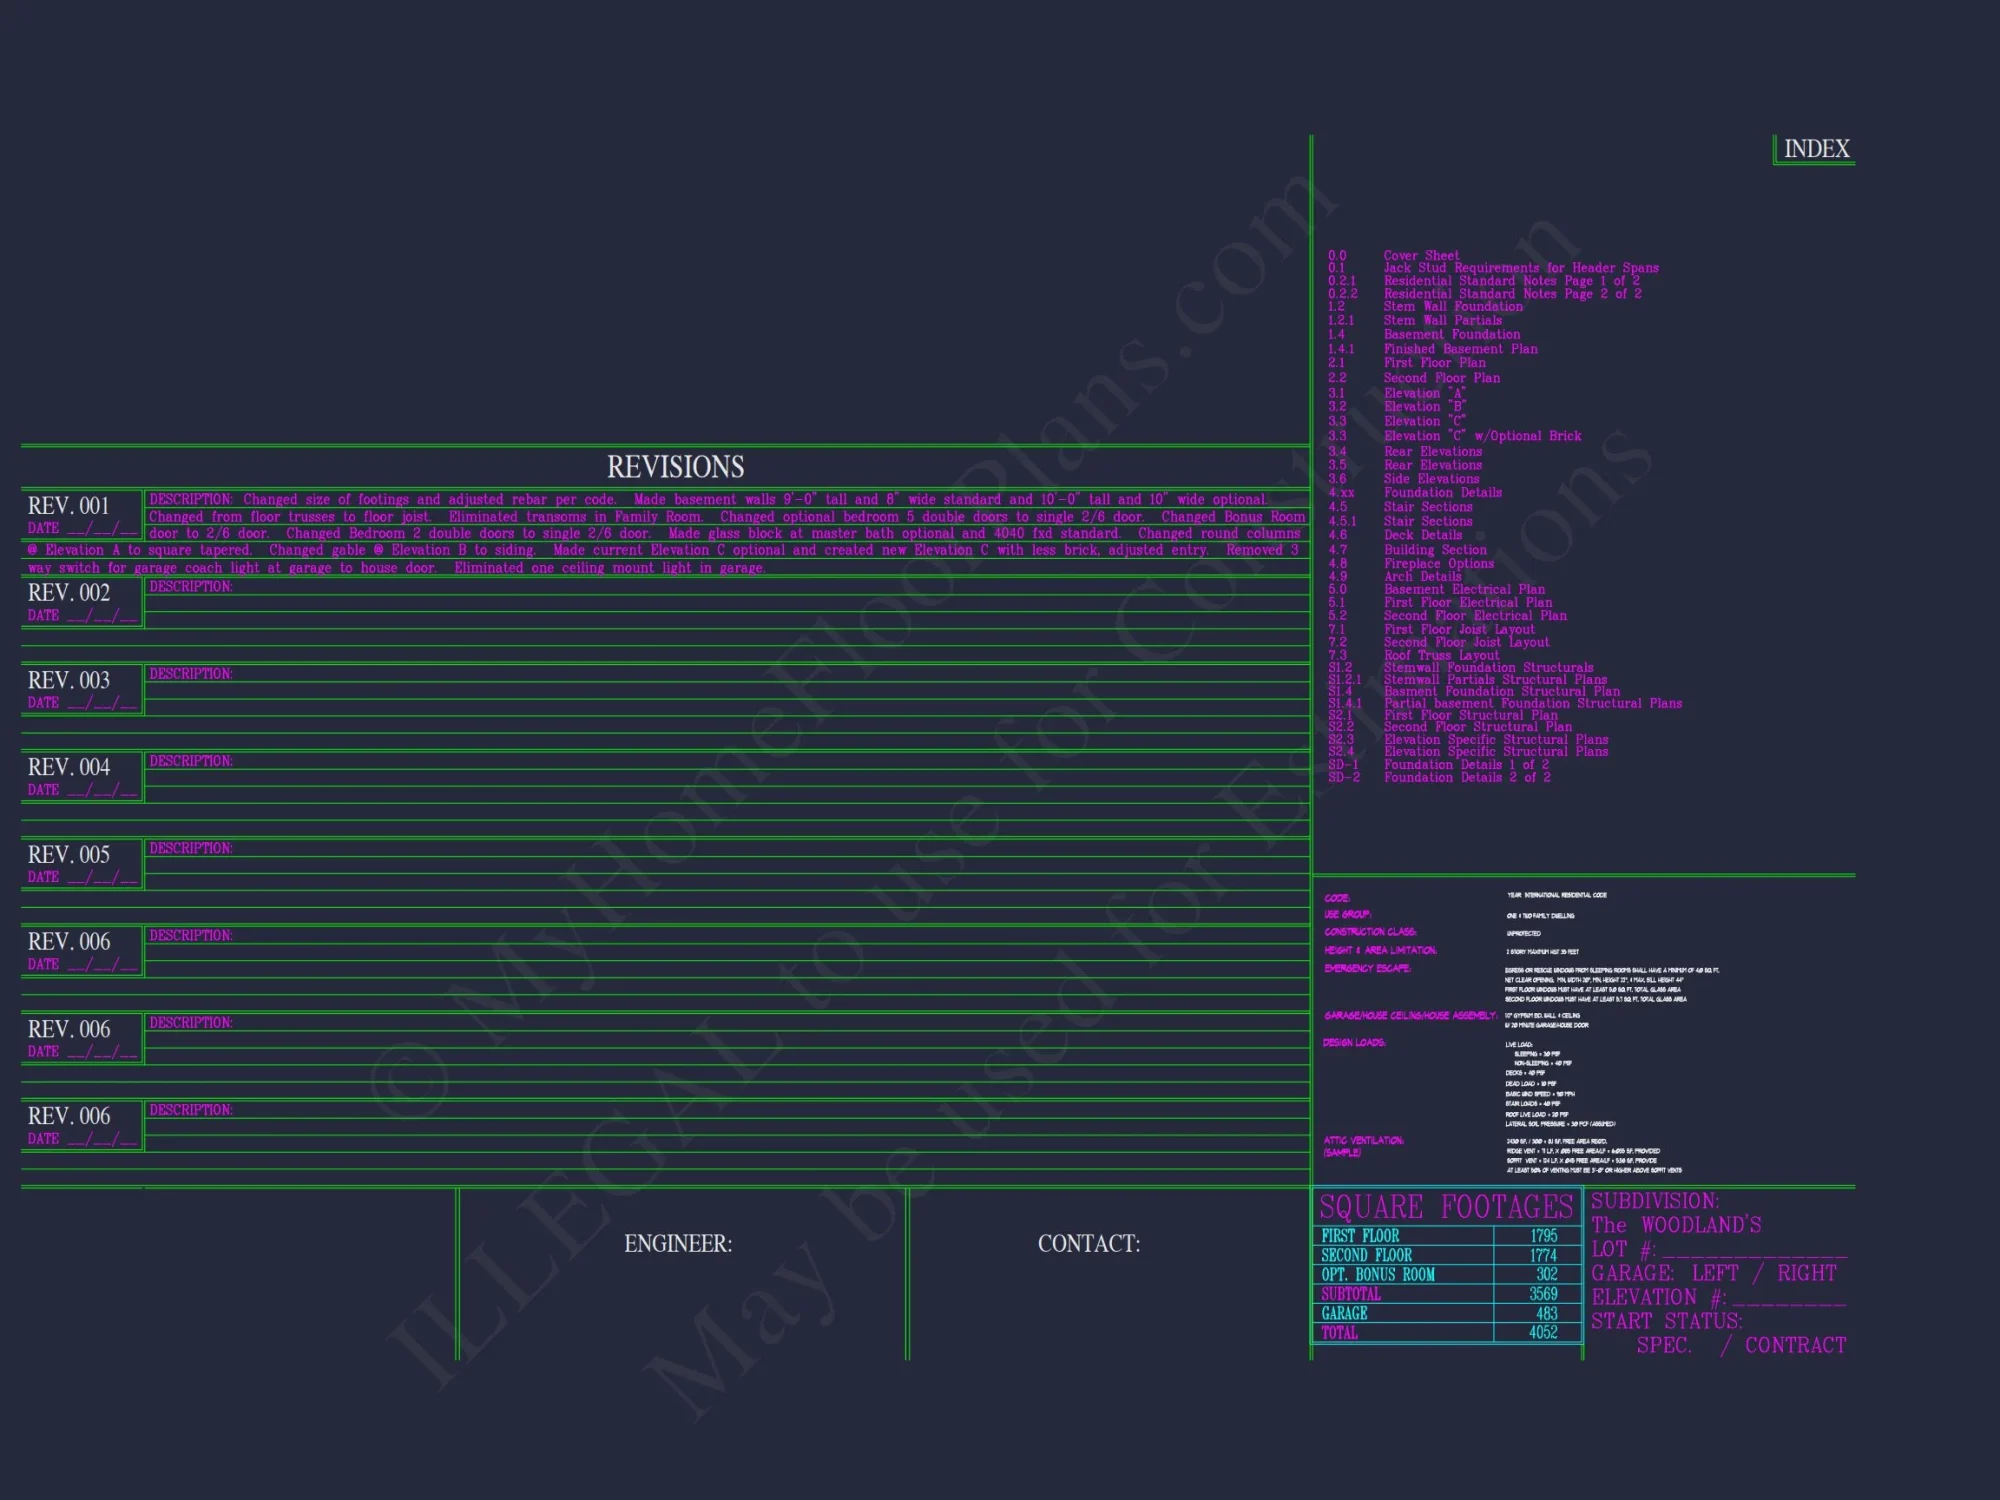The width and height of the screenshot is (2000, 1500).
Task: Choose the CONTRACT start status text
Action: (1795, 1346)
